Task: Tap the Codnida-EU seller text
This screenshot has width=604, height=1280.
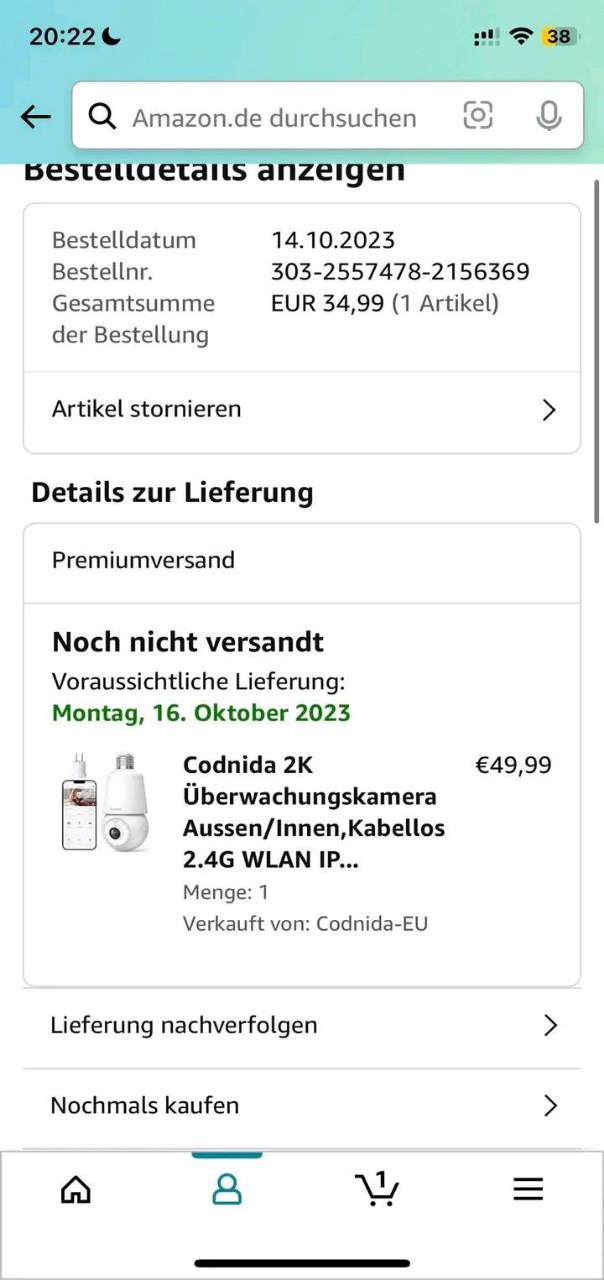Action: point(371,924)
